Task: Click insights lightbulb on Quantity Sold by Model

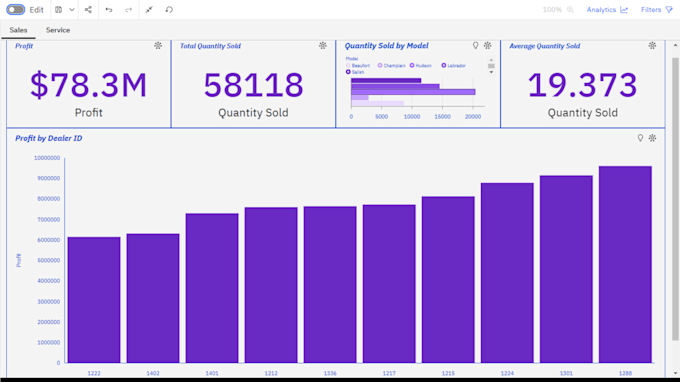Action: (x=475, y=46)
